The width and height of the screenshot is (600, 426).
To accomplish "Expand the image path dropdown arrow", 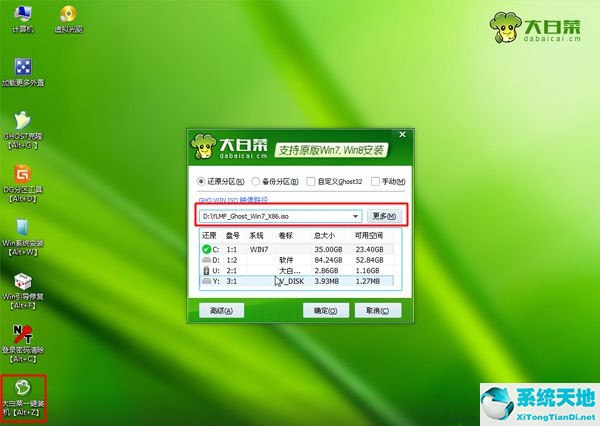I will point(355,216).
